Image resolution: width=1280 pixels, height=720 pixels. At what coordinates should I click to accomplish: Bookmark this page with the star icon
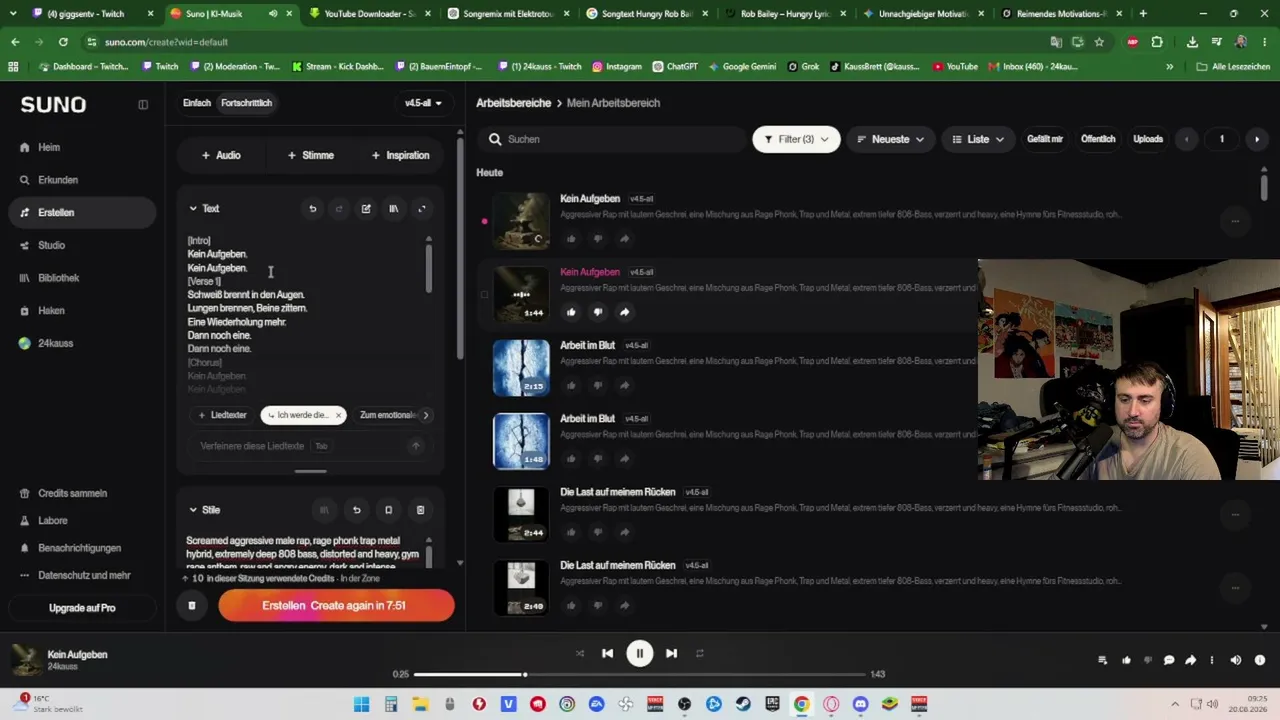pos(1099,42)
